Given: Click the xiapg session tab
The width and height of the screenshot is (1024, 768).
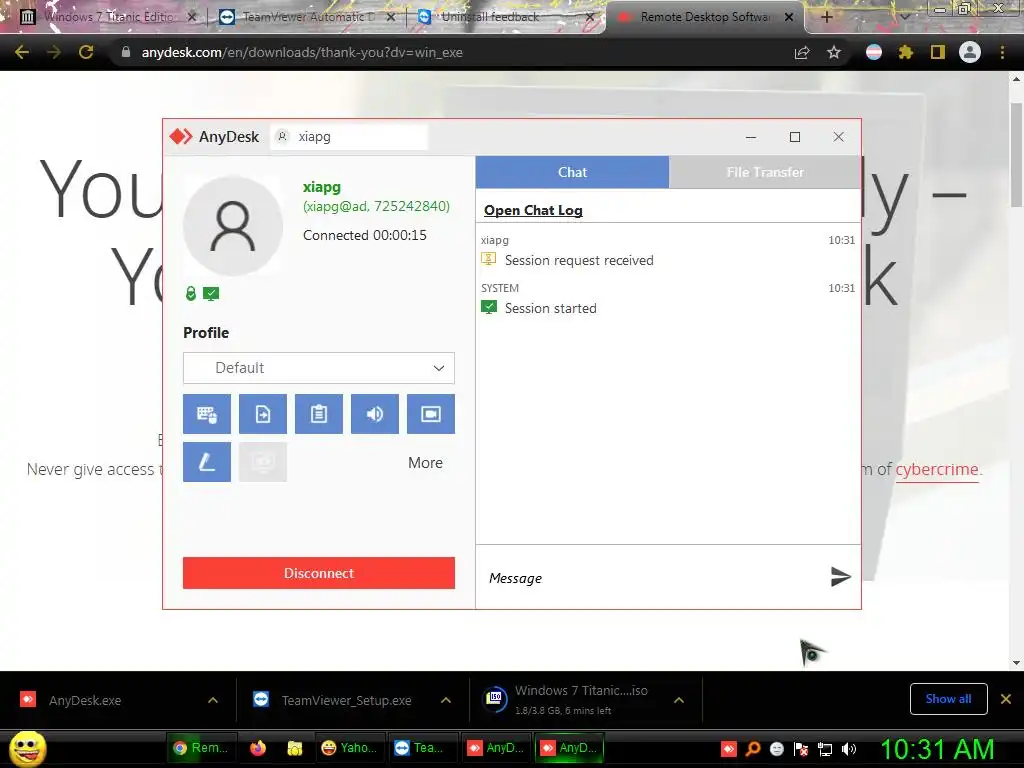Looking at the screenshot, I should pyautogui.click(x=349, y=136).
